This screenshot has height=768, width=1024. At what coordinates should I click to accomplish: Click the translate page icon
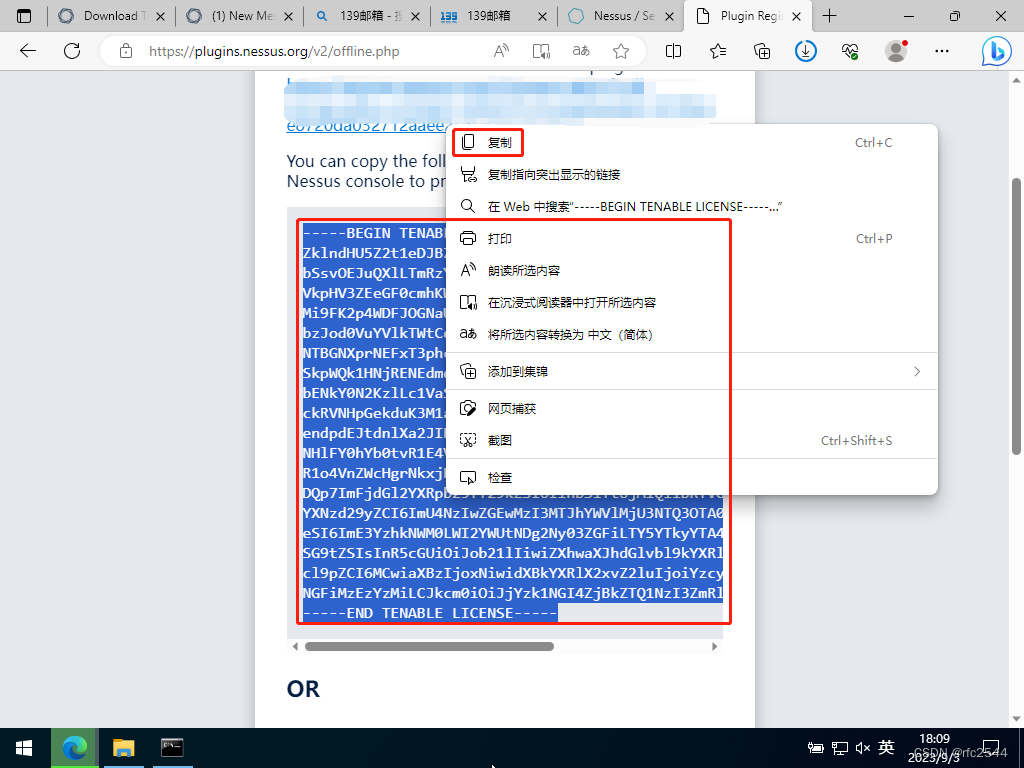click(581, 51)
